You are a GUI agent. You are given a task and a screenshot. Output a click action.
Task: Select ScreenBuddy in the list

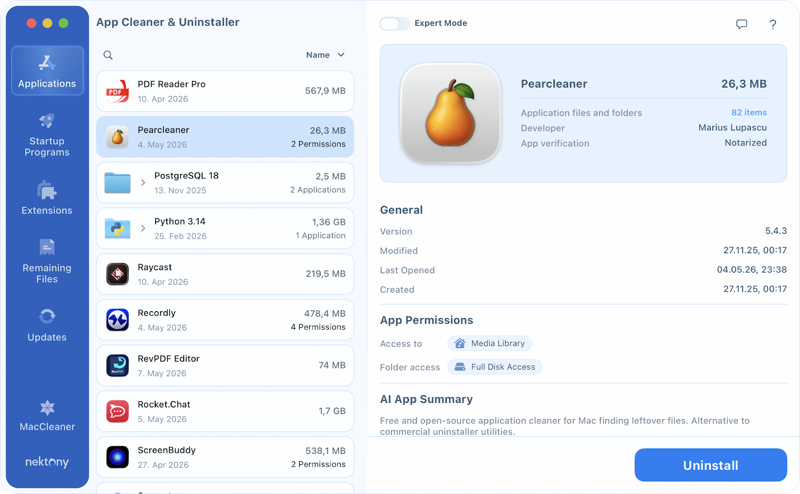(x=225, y=457)
